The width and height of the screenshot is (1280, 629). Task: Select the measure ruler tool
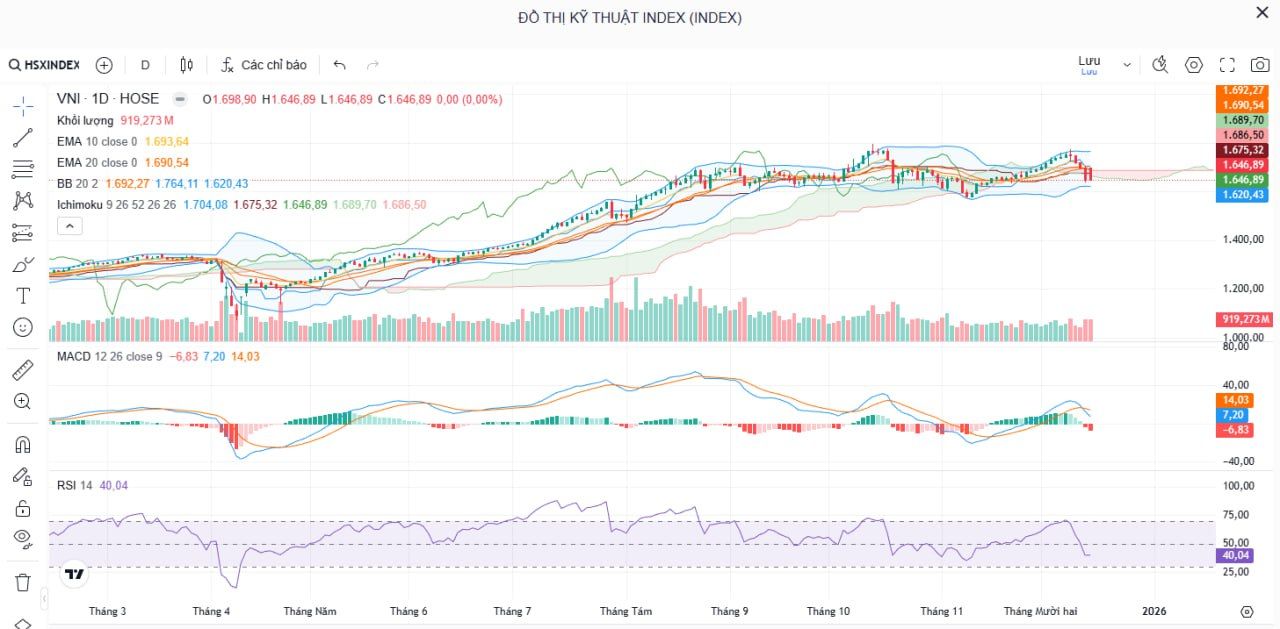click(22, 369)
